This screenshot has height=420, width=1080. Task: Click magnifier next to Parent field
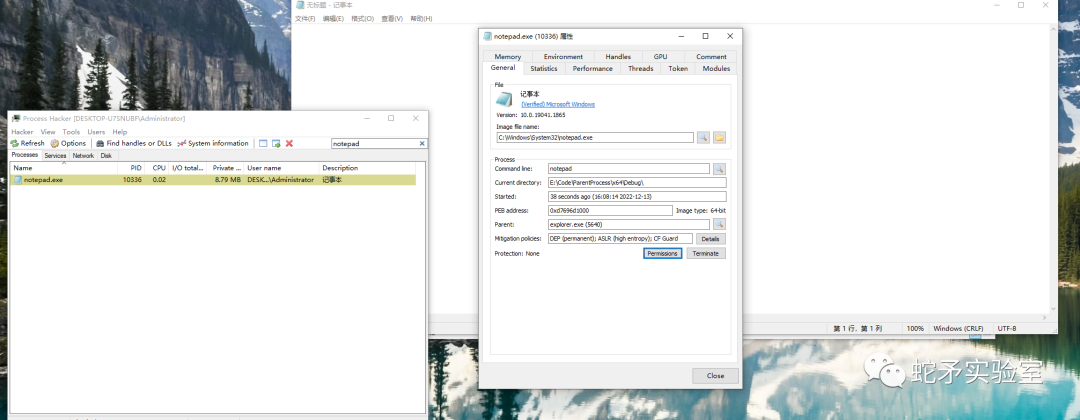pyautogui.click(x=718, y=224)
